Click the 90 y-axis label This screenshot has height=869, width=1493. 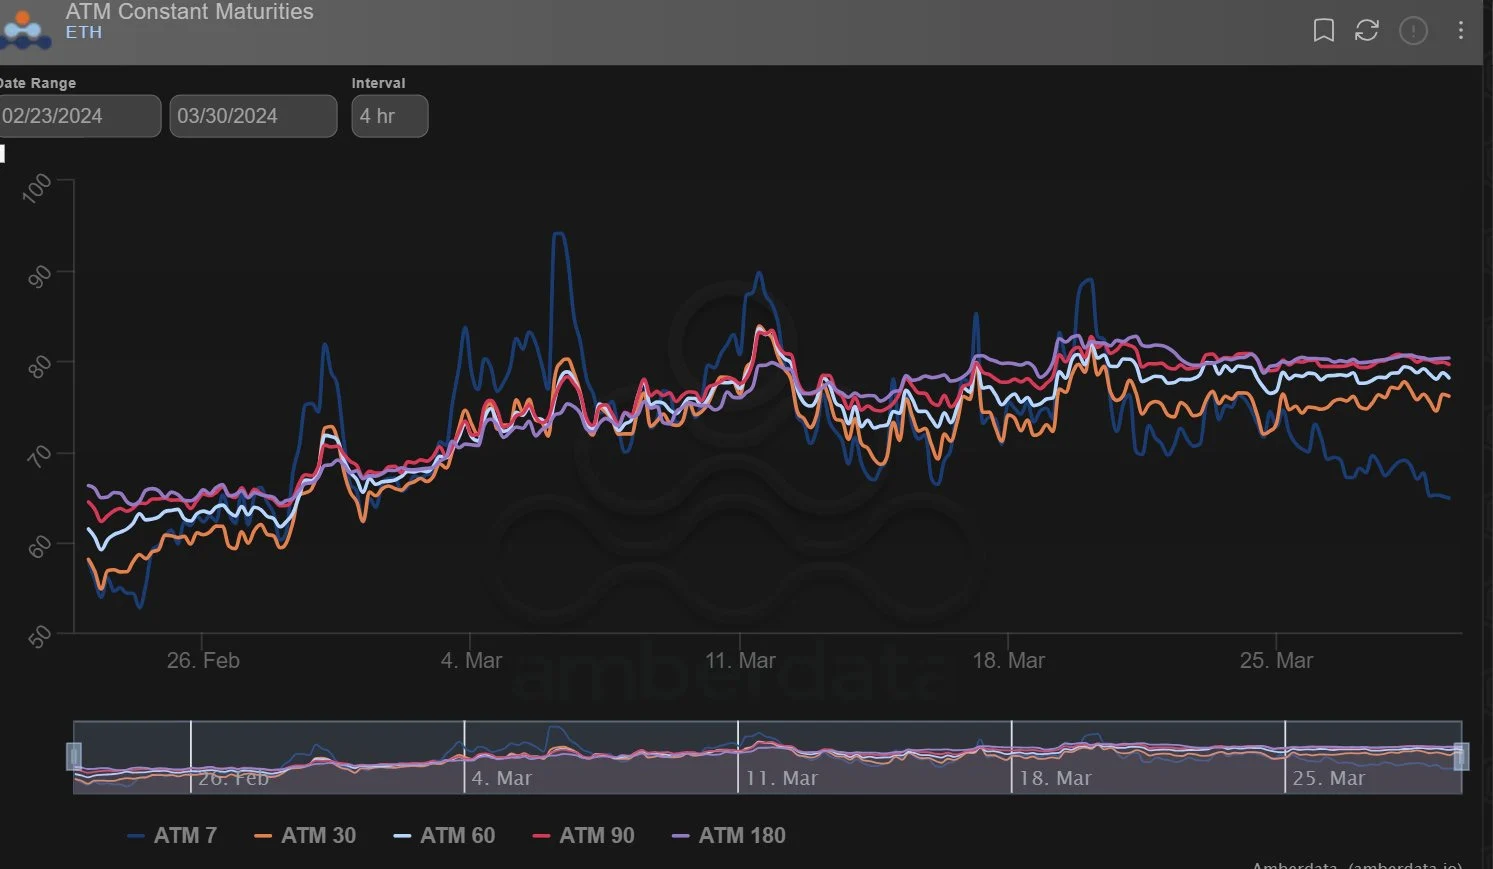tap(39, 277)
